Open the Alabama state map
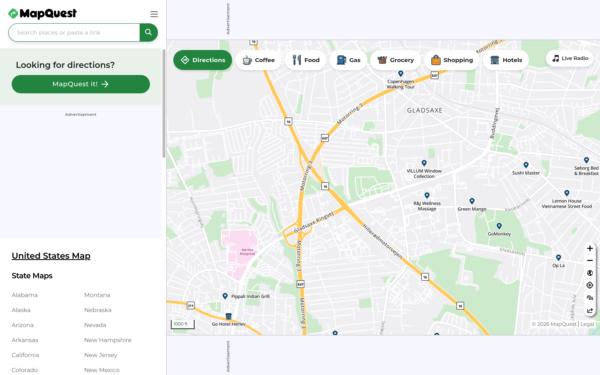This screenshot has height=375, width=600. (x=24, y=295)
